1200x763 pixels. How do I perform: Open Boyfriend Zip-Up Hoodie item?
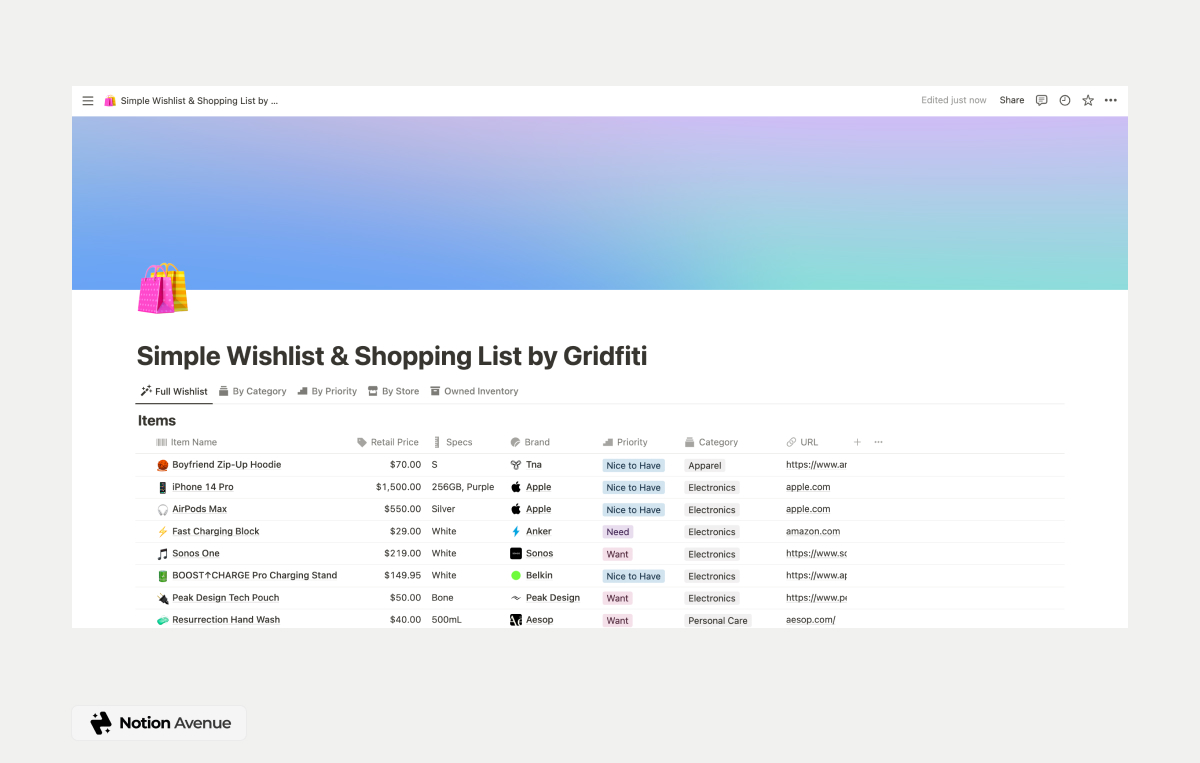point(226,465)
